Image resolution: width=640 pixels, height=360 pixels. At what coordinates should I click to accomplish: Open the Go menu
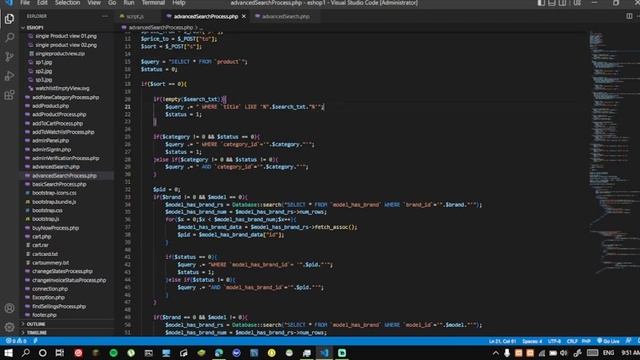[112, 3]
